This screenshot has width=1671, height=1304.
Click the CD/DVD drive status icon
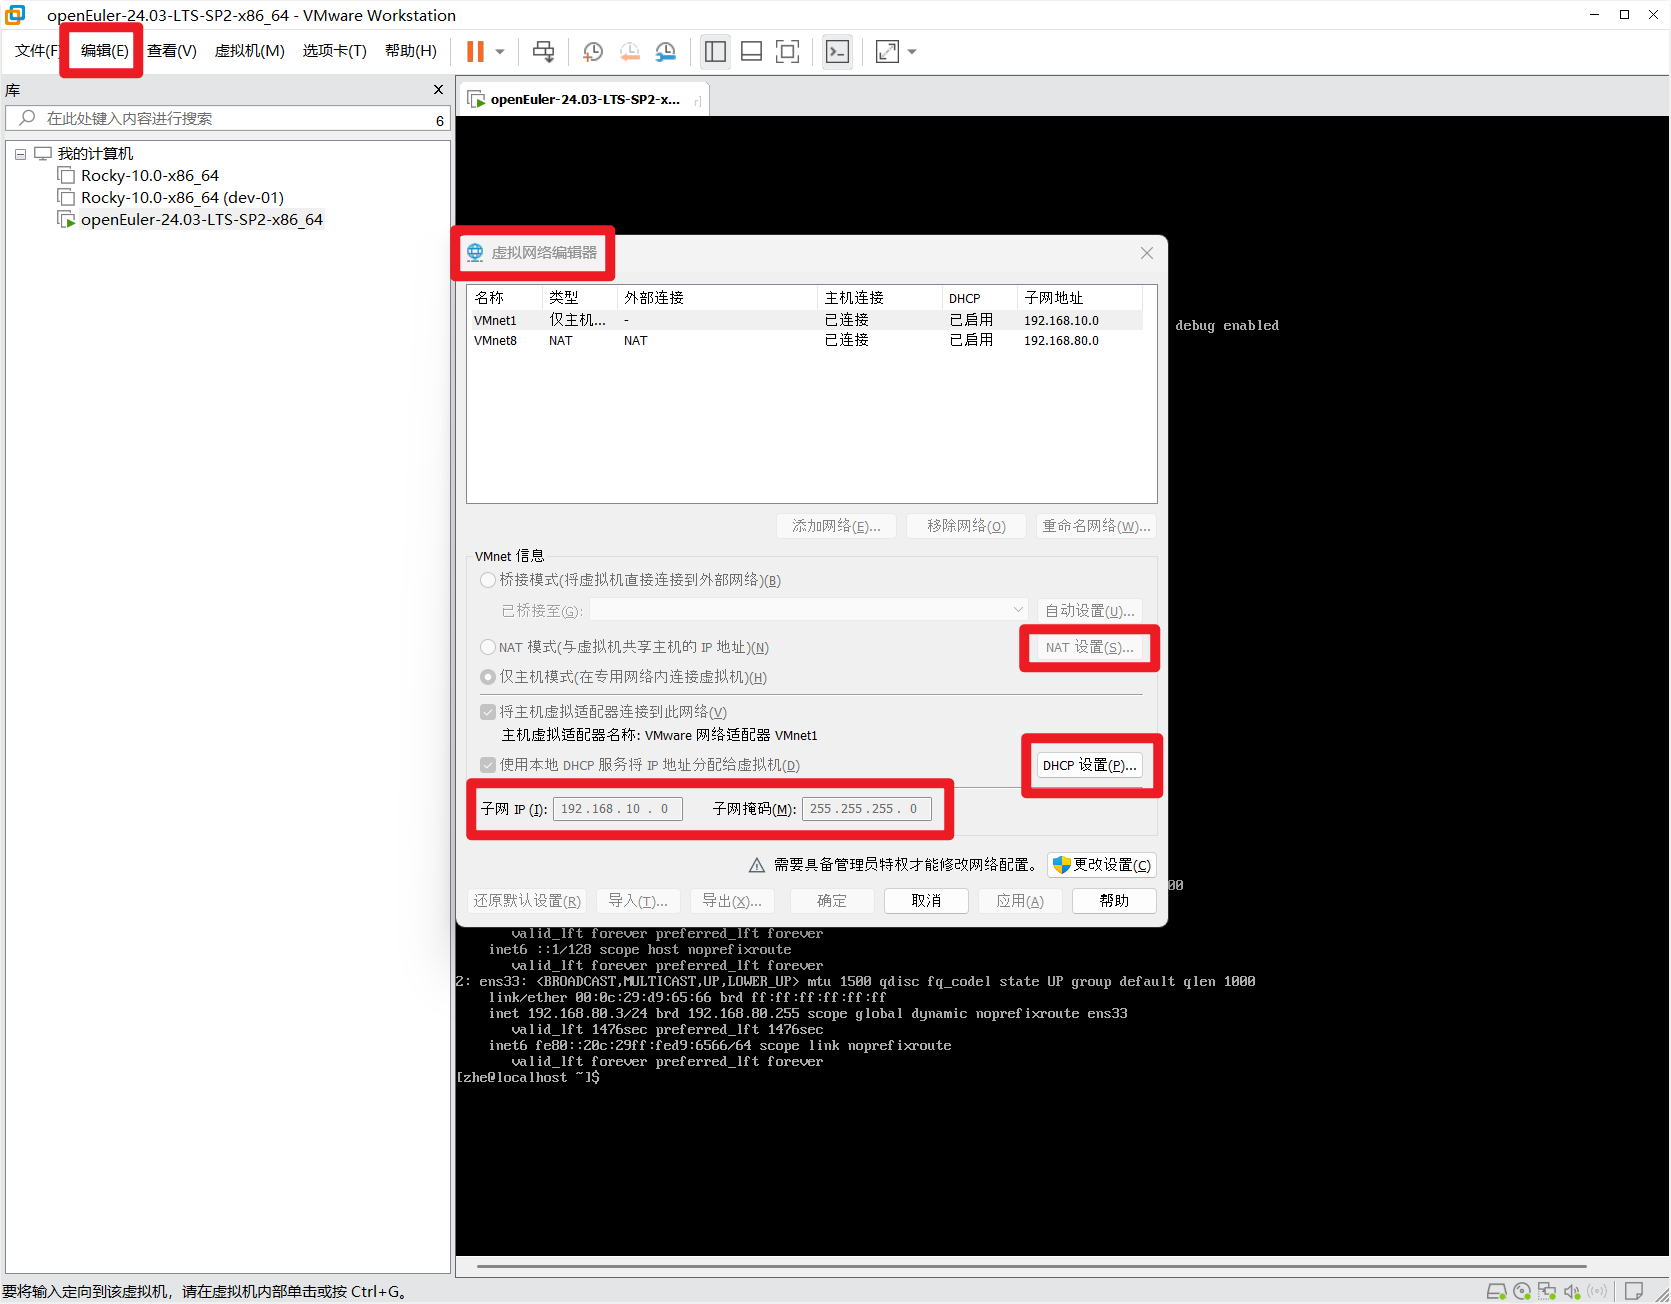(x=1522, y=1291)
